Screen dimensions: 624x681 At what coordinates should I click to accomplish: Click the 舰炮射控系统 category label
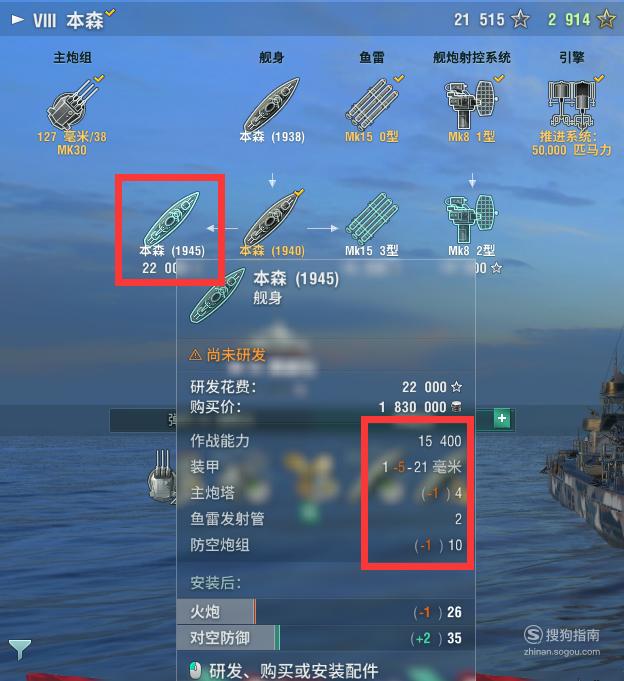click(x=472, y=57)
